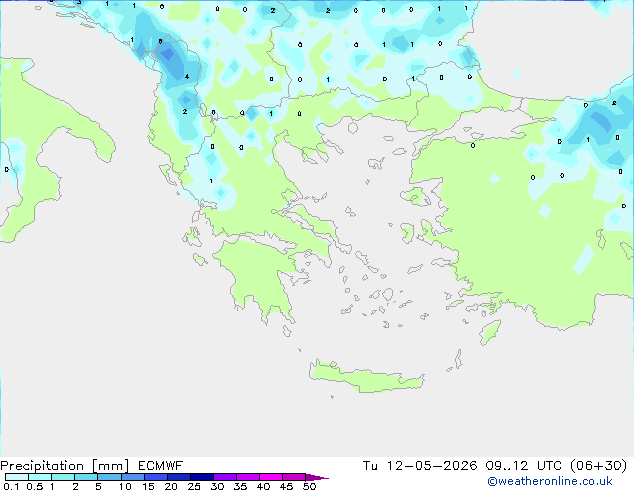Click the '4' precipitation value on the map
This screenshot has height=490, width=634.
click(187, 76)
